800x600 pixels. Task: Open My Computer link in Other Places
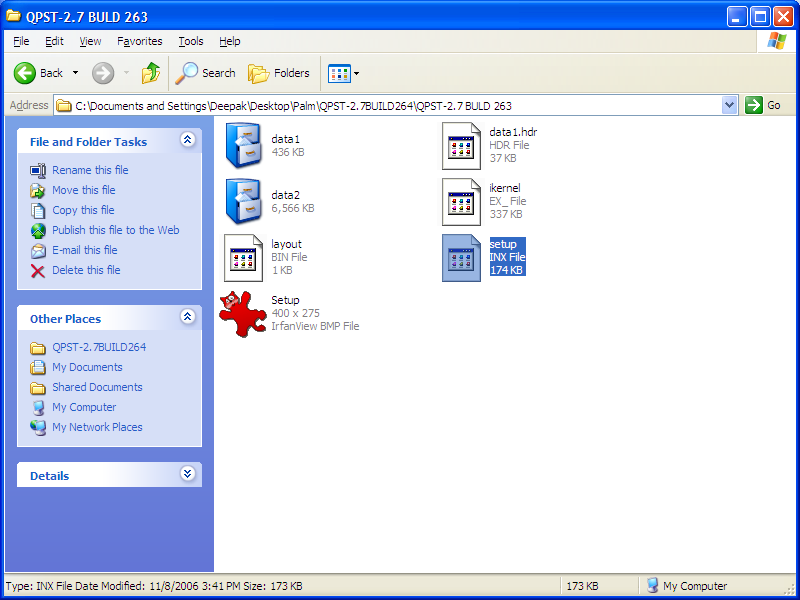tap(84, 407)
